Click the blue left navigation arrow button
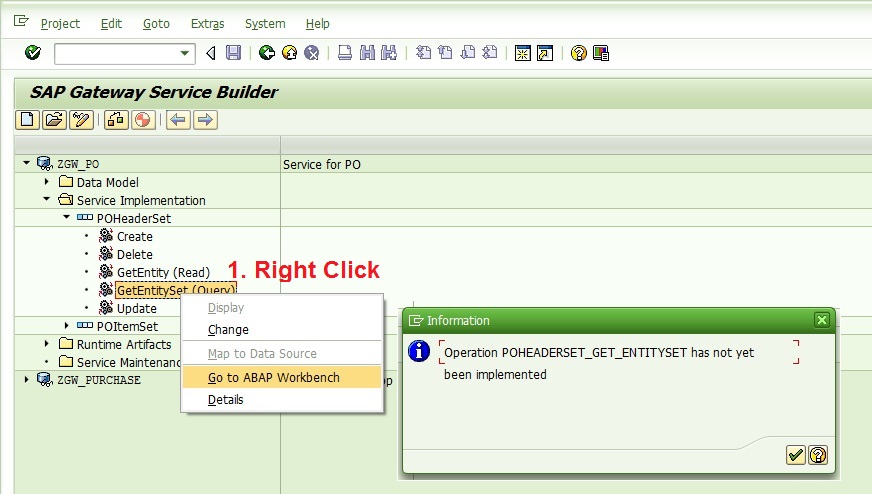Screen dimensions: 872x494 pyautogui.click(x=178, y=120)
